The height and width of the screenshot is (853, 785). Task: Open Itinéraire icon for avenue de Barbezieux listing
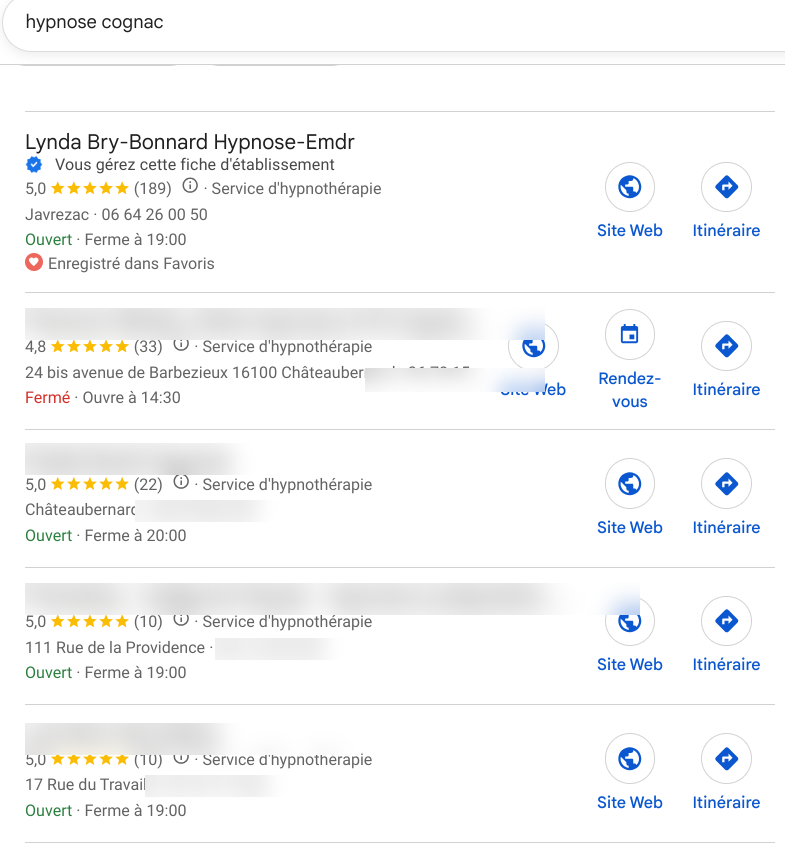pos(726,346)
